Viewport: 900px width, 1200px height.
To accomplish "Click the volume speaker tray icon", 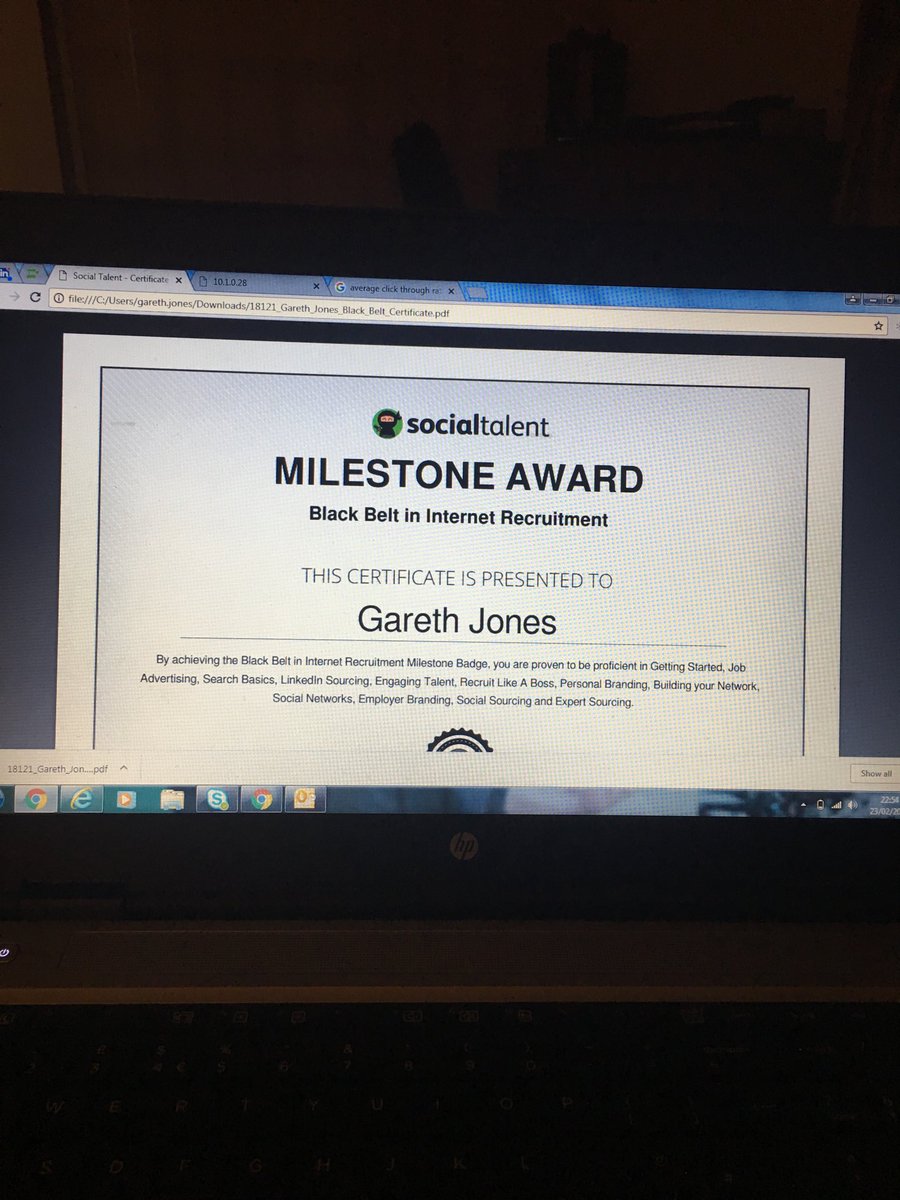I will click(852, 804).
